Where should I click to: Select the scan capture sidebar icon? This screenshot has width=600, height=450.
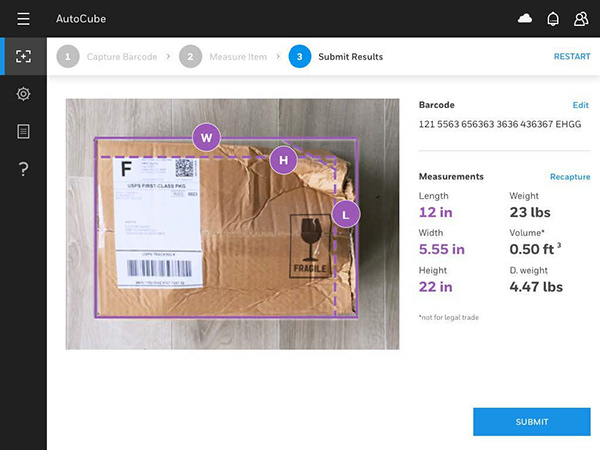point(23,56)
